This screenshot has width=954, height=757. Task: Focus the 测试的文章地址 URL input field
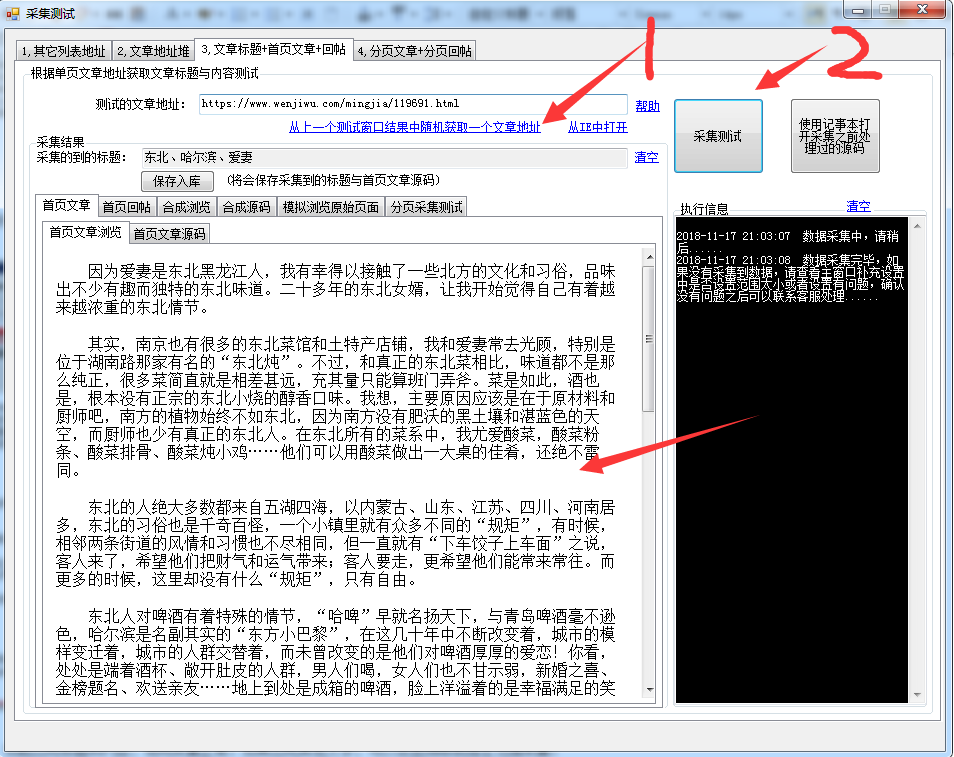point(413,103)
